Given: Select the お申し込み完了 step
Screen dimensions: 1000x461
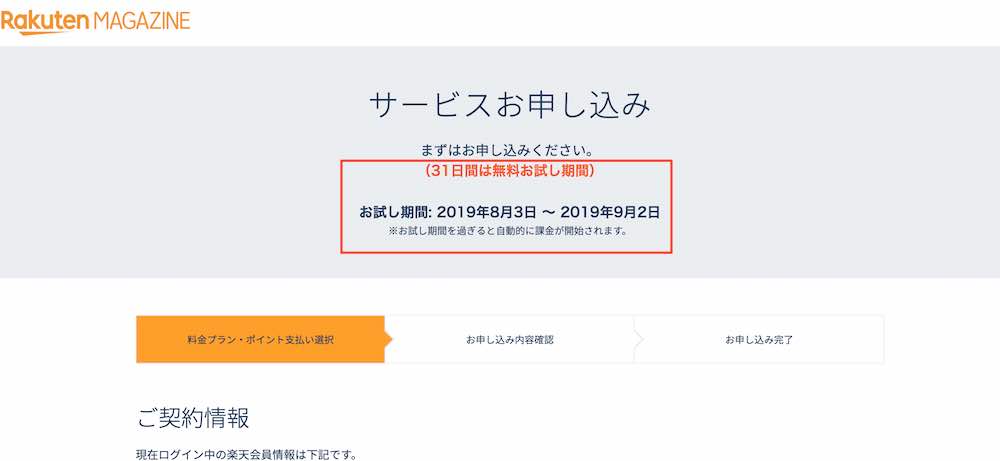Looking at the screenshot, I should [x=759, y=339].
